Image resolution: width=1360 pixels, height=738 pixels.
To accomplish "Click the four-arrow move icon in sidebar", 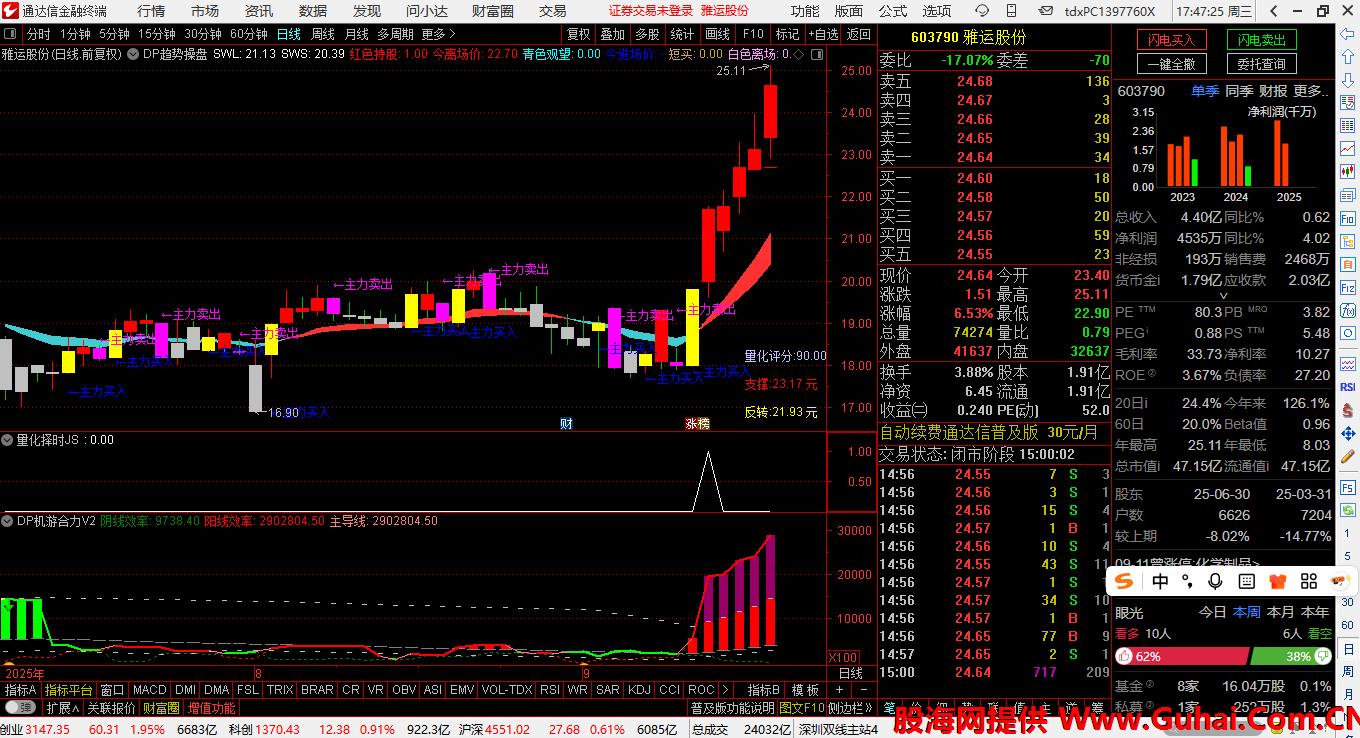I will click(x=1347, y=435).
